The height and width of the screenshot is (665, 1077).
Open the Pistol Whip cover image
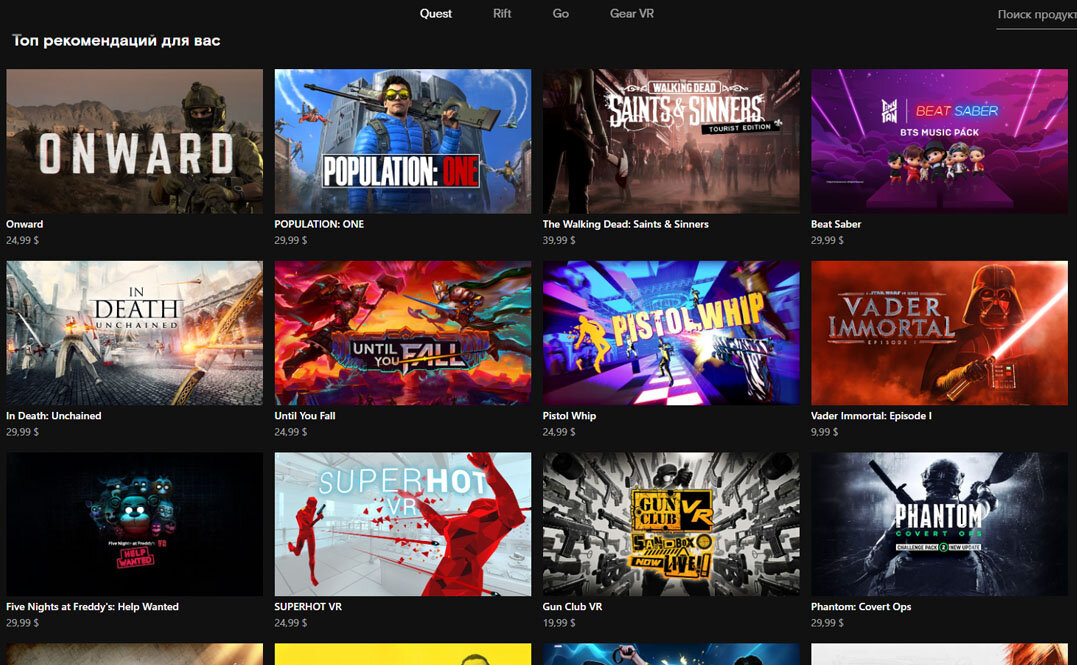click(x=671, y=332)
